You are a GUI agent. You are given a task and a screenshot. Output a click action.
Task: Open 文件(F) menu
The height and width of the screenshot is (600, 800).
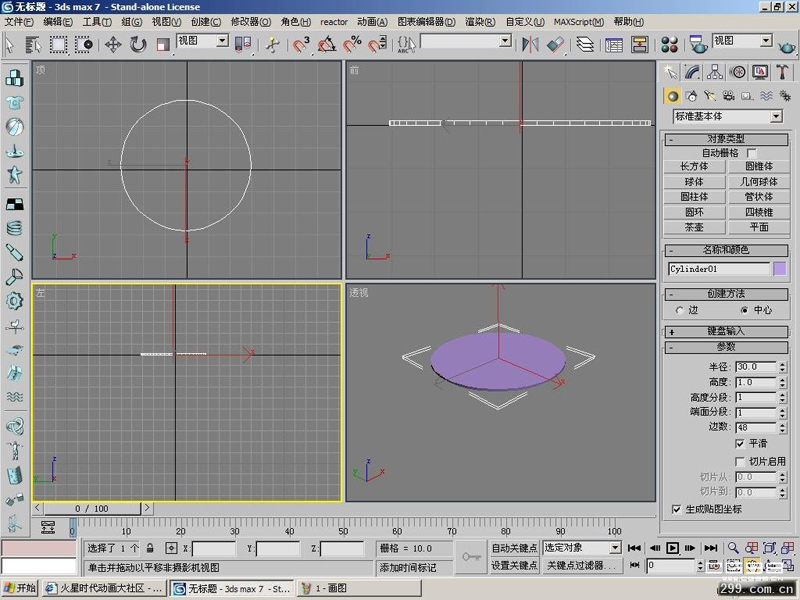coord(19,22)
